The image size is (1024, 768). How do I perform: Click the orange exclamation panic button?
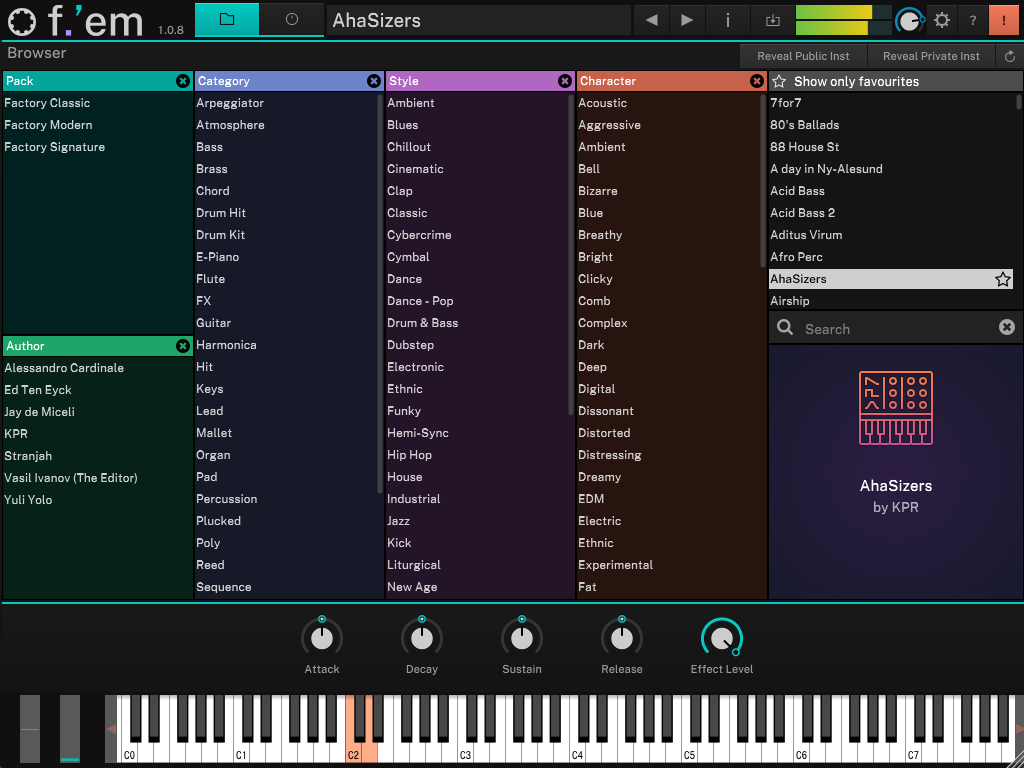coord(1004,19)
